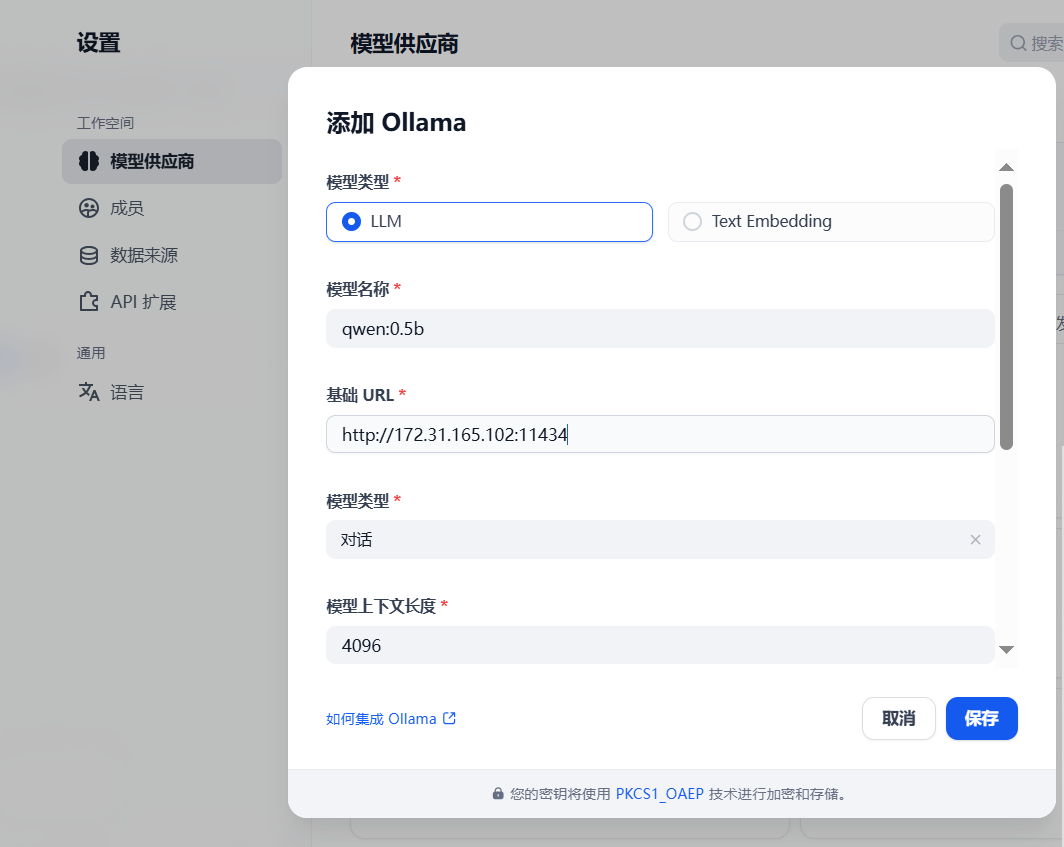1064x847 pixels.
Task: Select the Text Embedding radio button
Action: [692, 221]
